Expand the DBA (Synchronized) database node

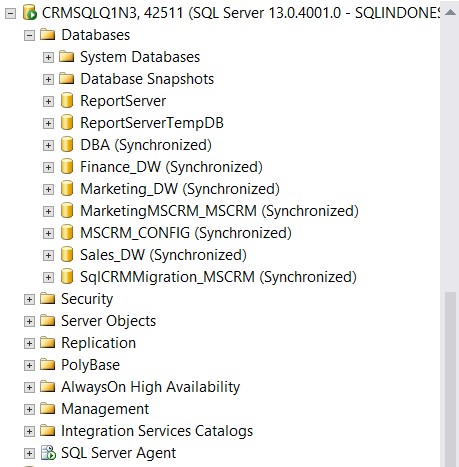pos(48,145)
